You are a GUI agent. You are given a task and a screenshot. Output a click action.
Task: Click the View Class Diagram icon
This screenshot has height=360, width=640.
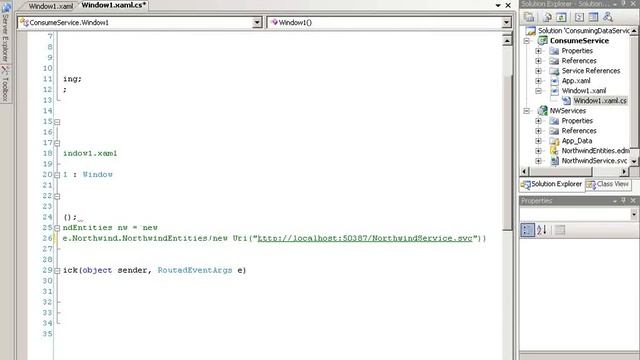[608, 17]
